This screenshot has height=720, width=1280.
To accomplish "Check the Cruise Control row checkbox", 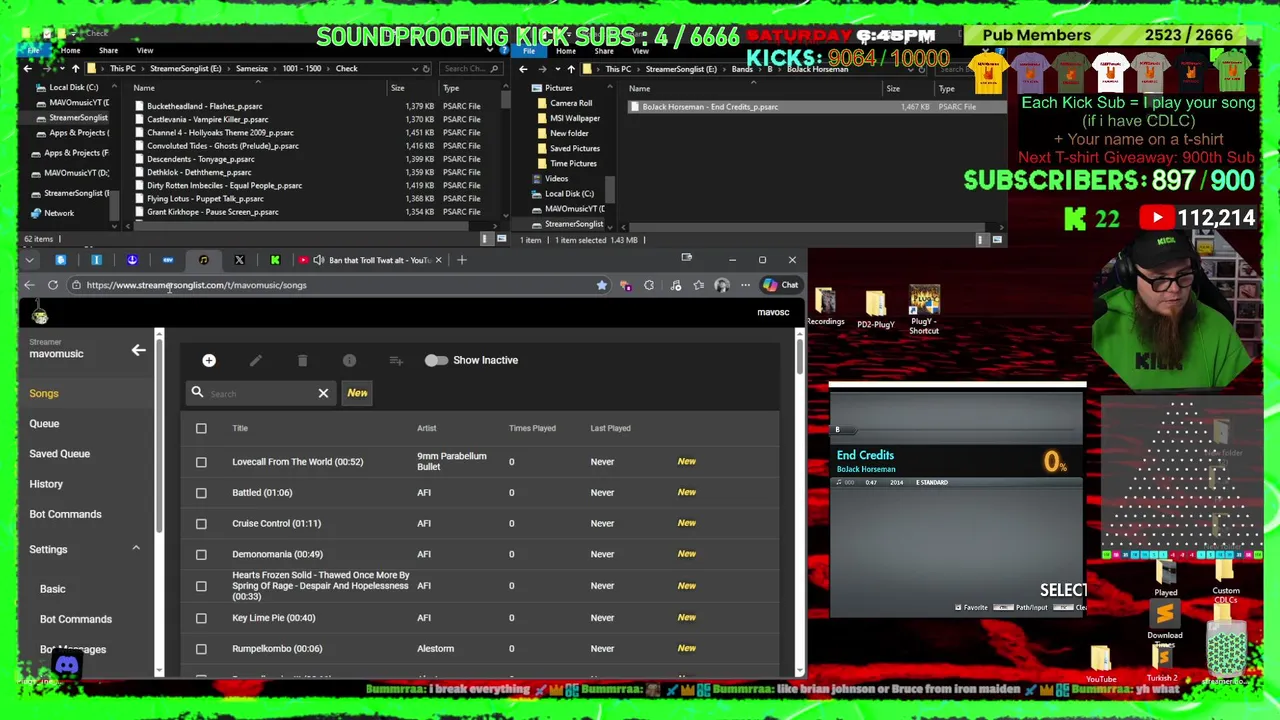I will pos(201,524).
